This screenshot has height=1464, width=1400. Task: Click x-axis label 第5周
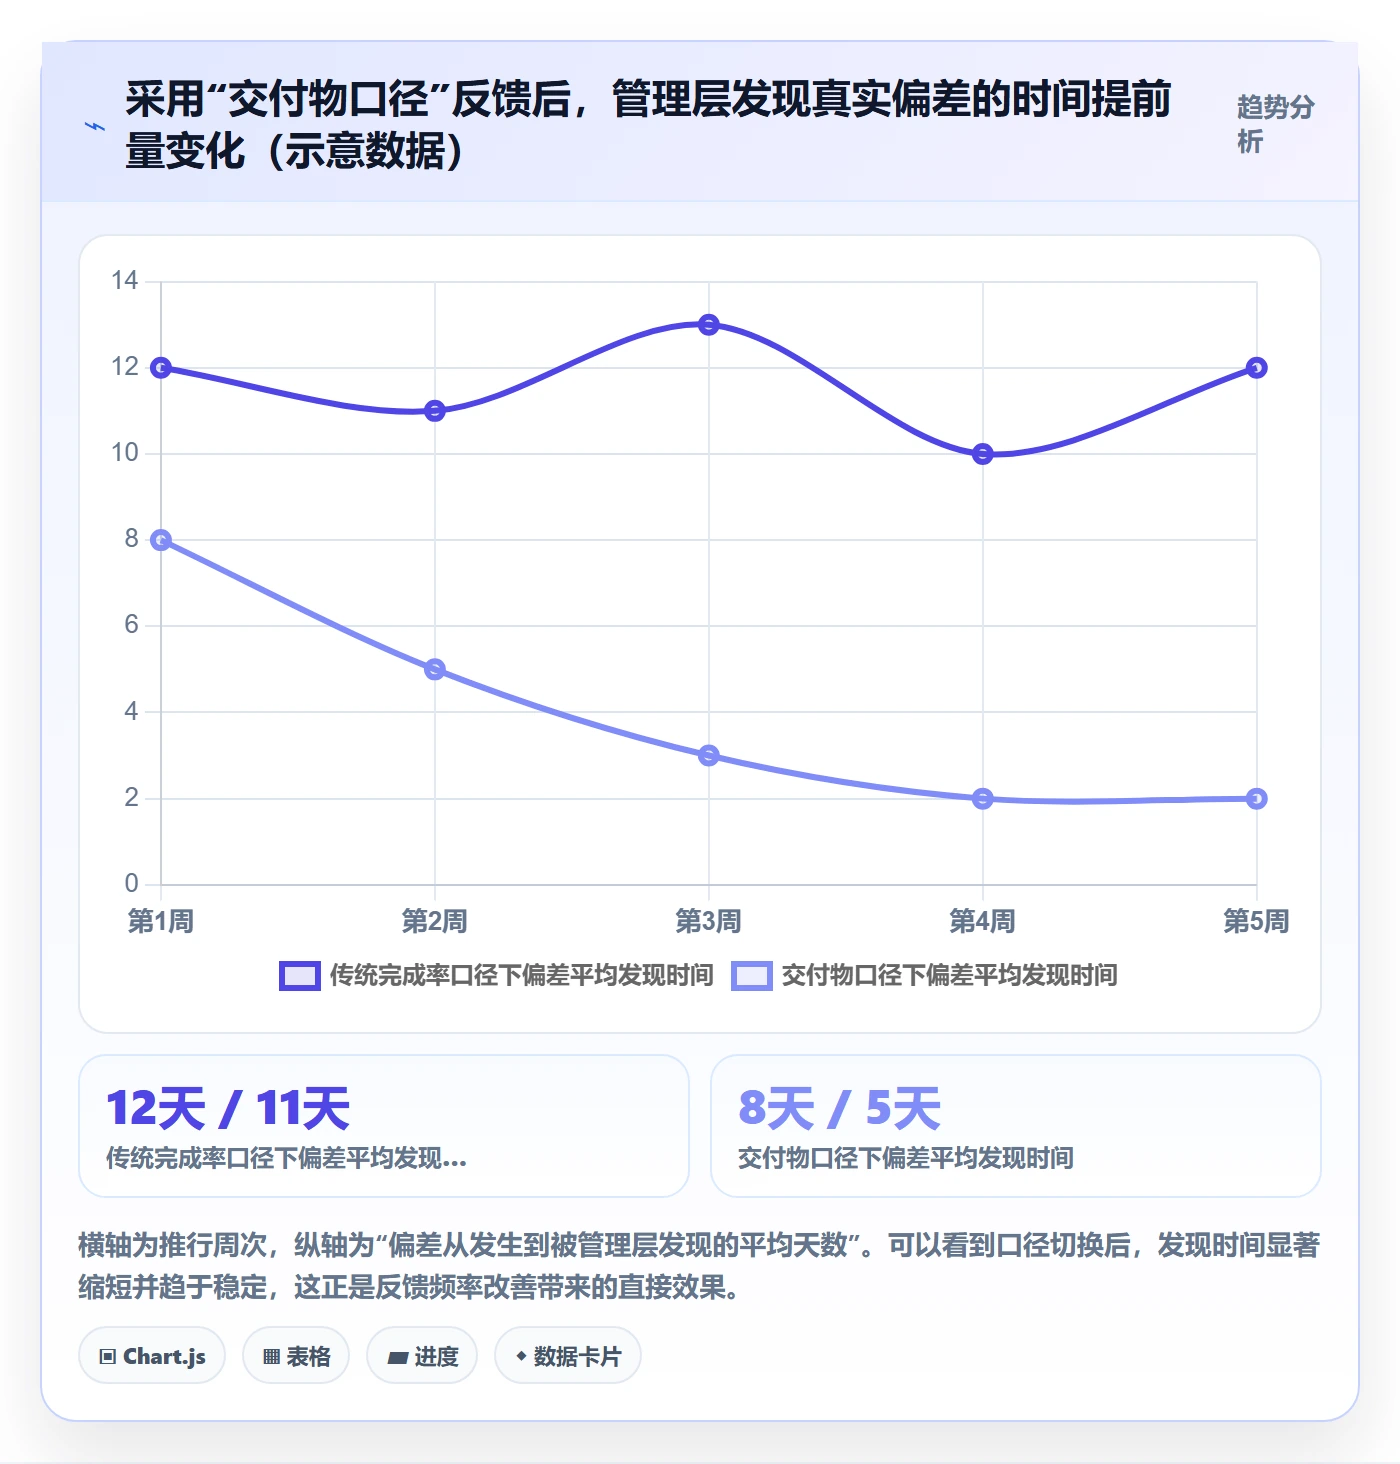(1257, 921)
